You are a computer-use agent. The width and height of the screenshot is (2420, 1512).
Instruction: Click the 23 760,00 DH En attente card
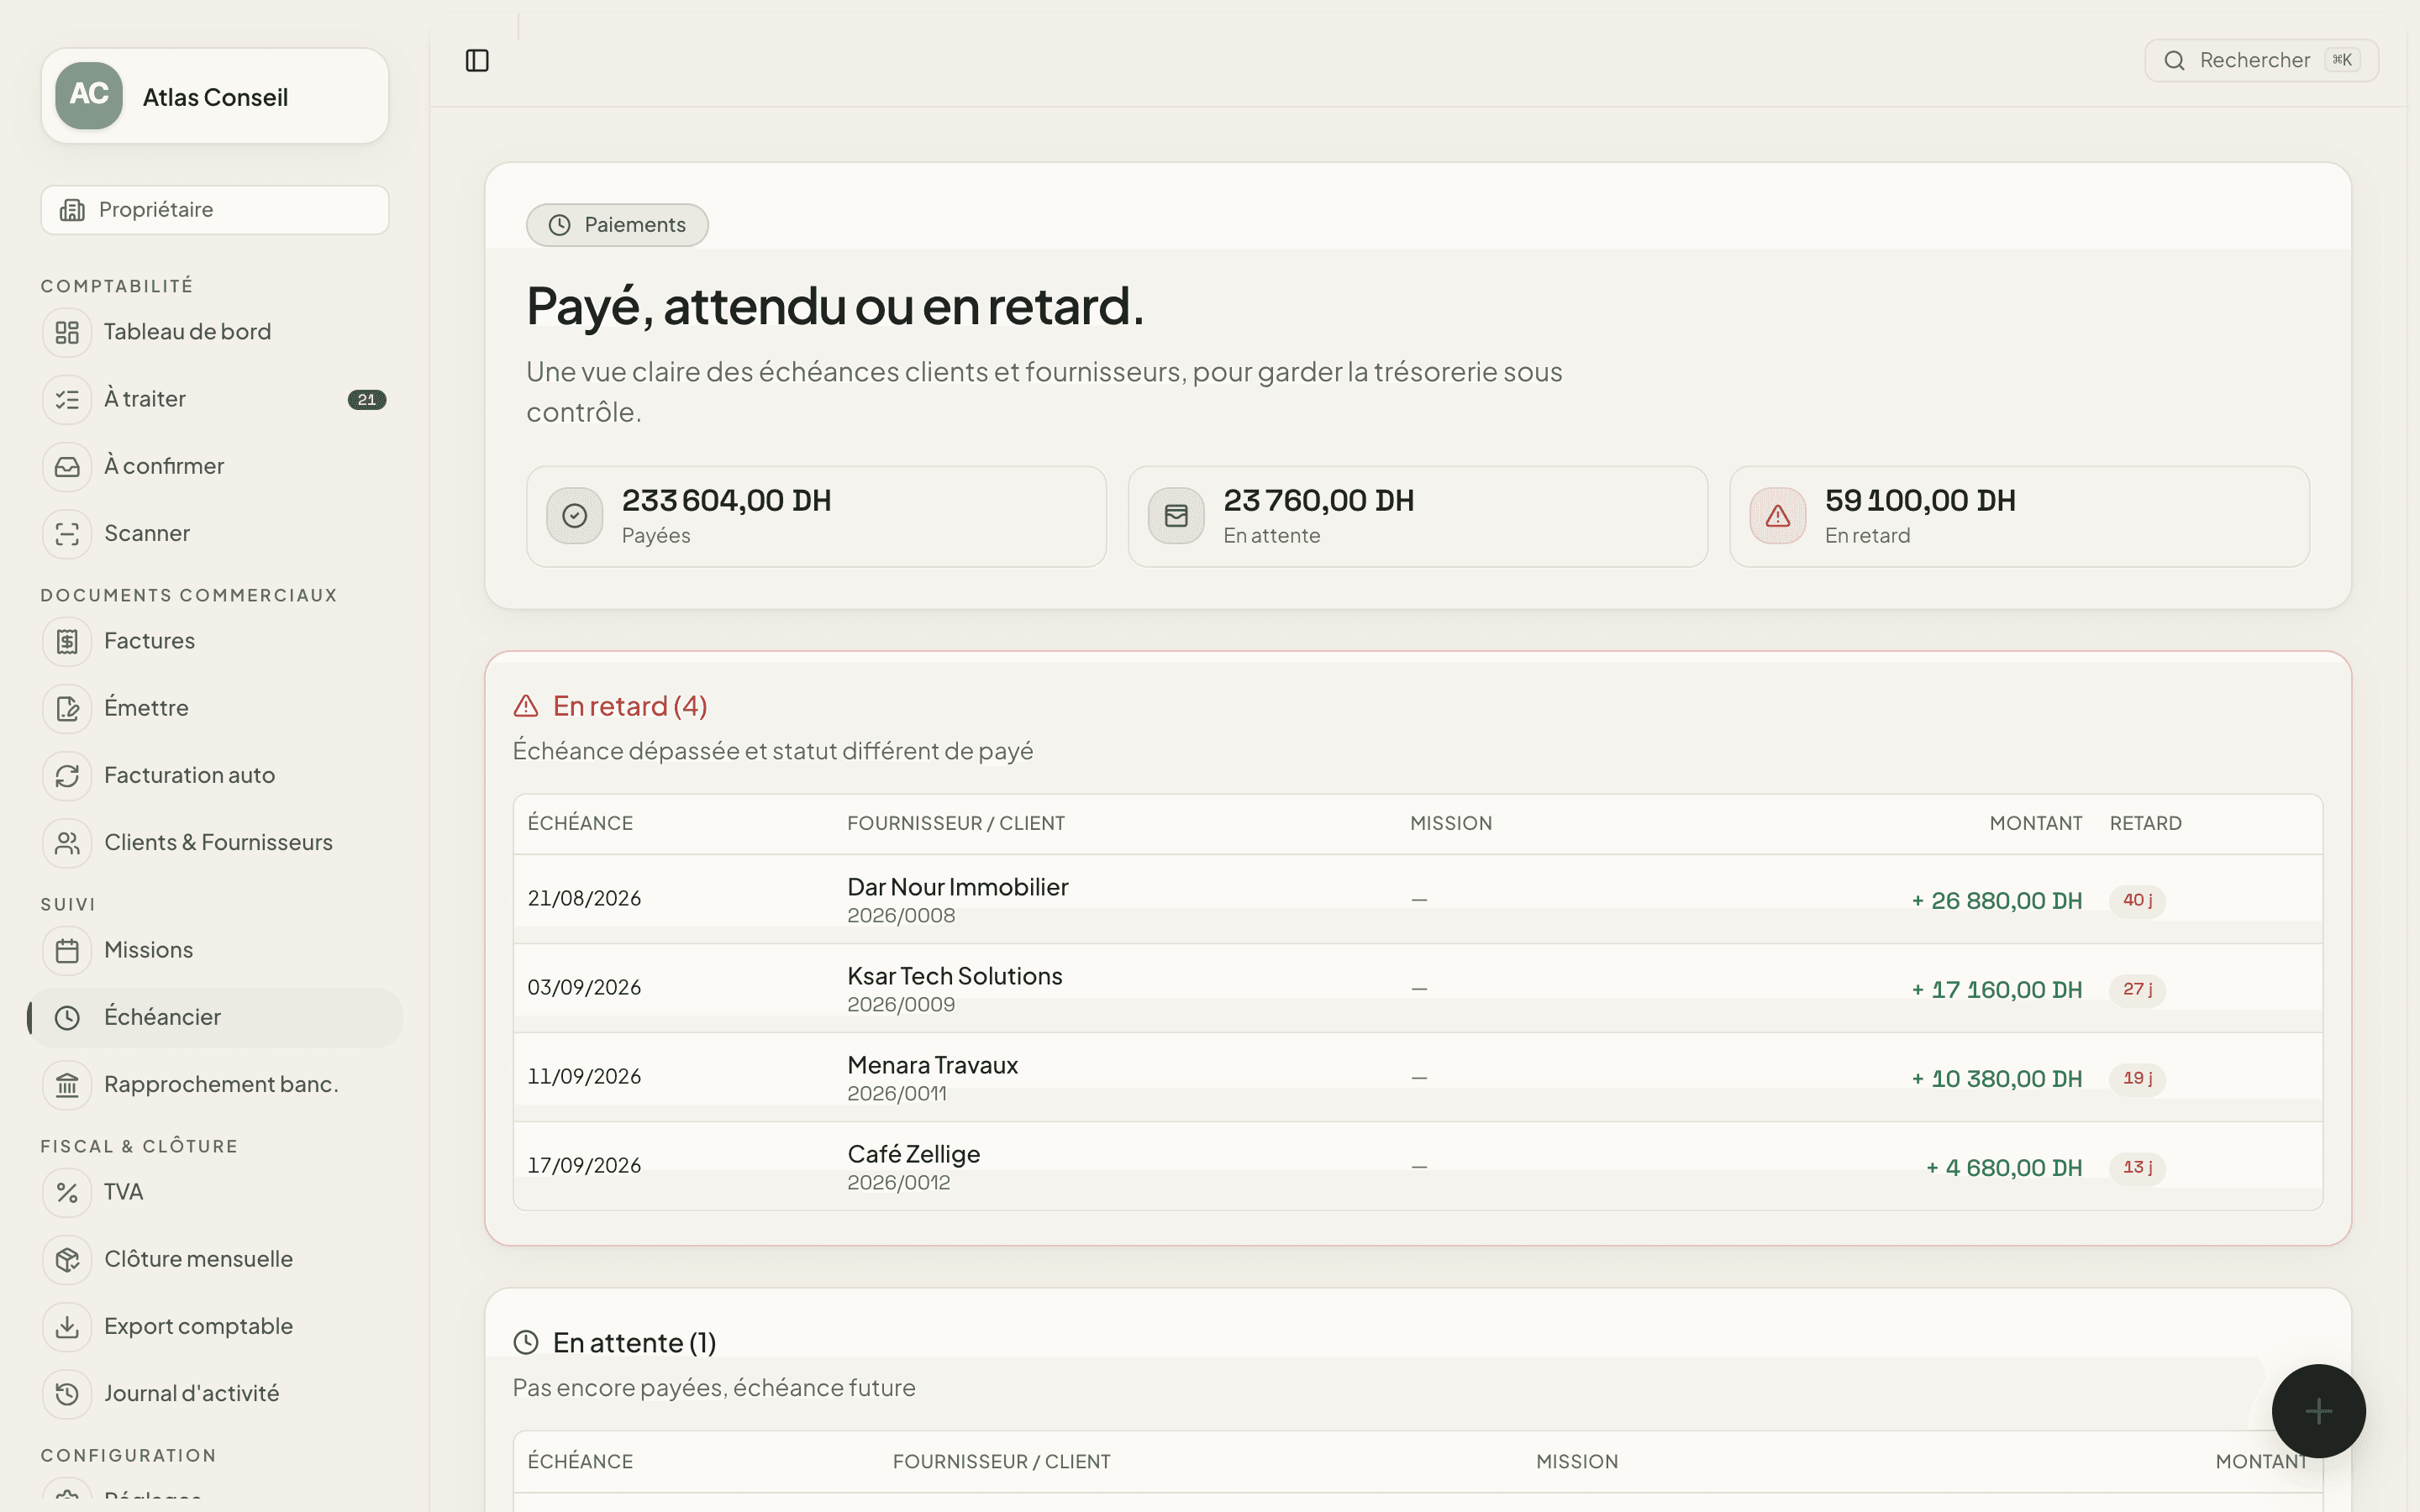point(1418,517)
